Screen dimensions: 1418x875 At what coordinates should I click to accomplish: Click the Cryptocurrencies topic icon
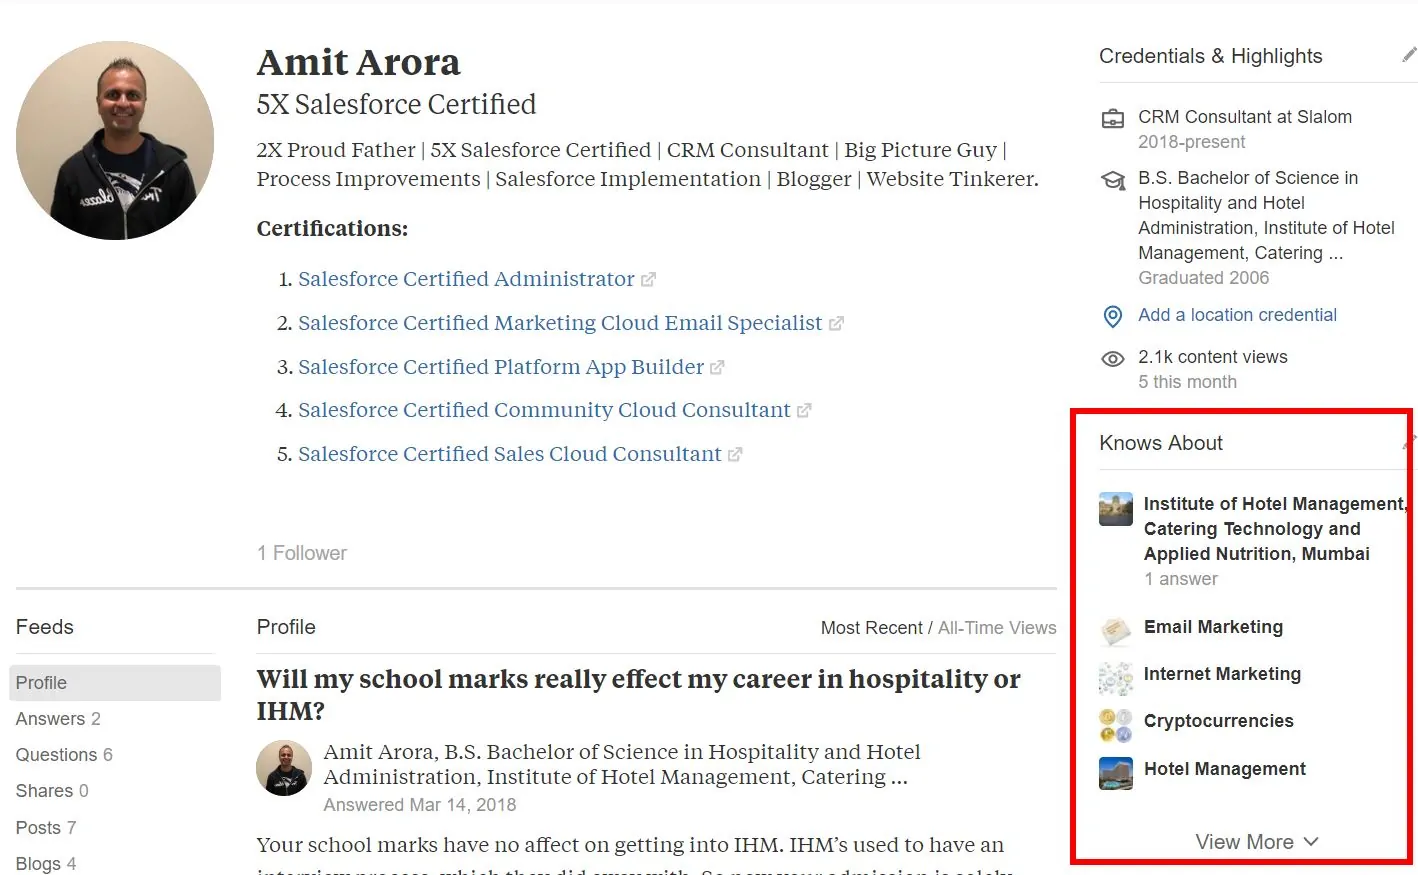[1115, 724]
